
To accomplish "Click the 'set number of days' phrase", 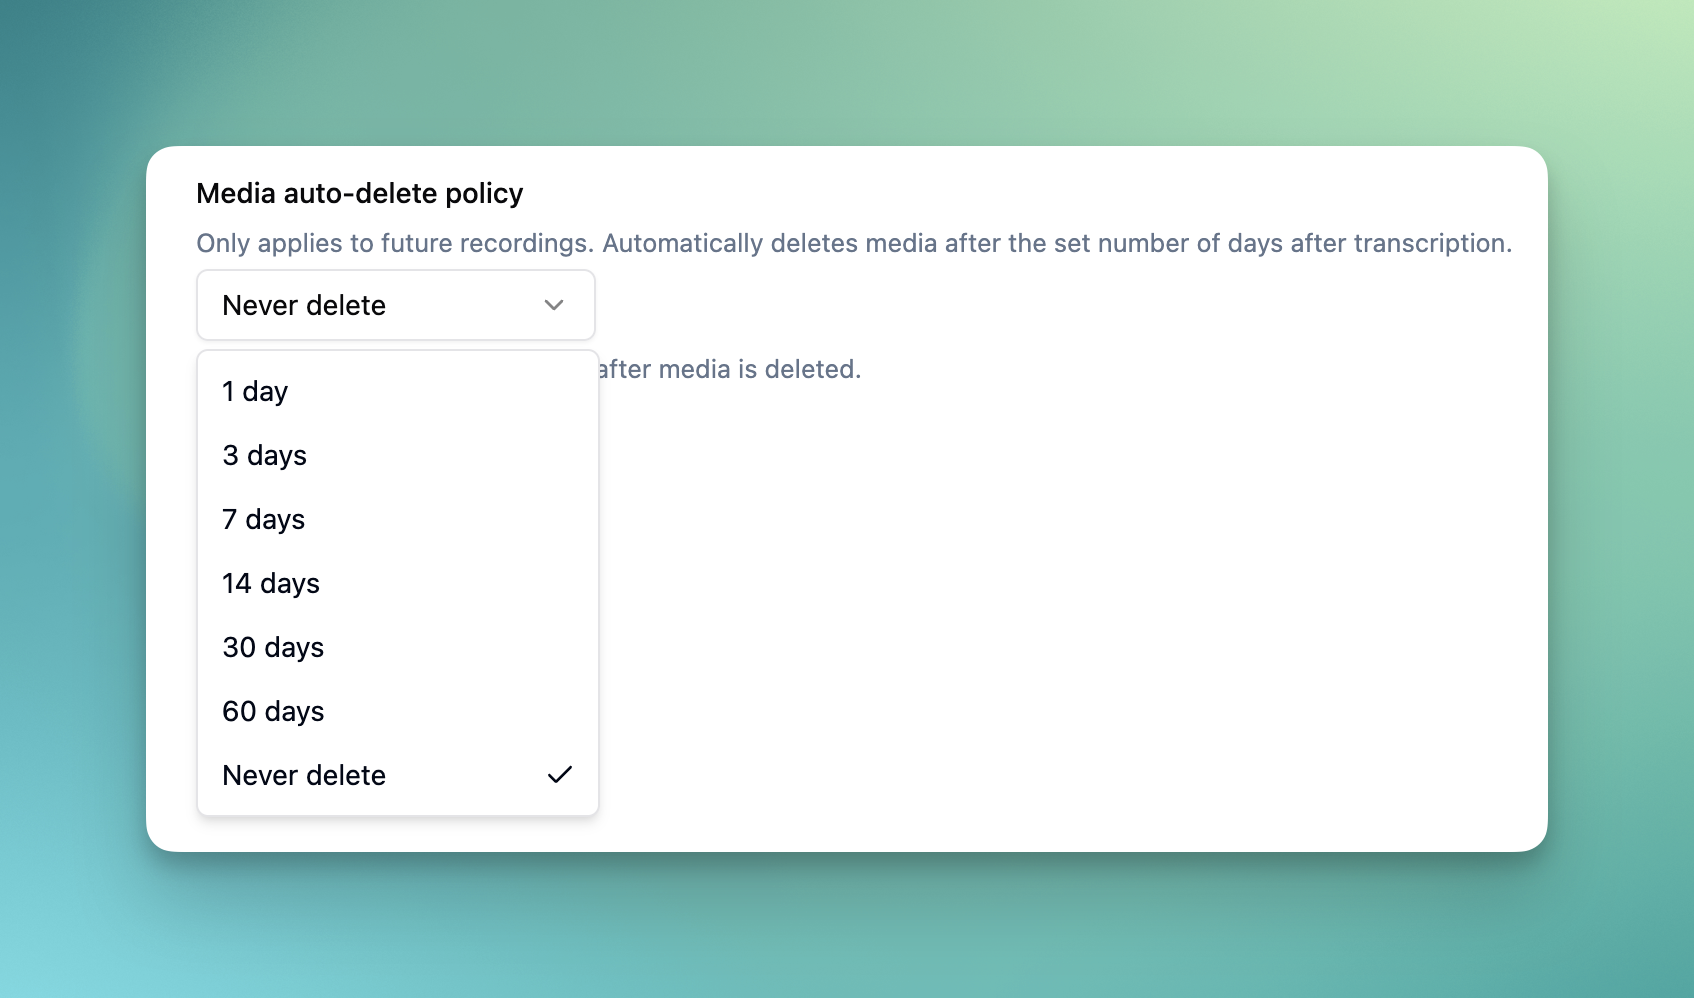I will pyautogui.click(x=1139, y=243).
